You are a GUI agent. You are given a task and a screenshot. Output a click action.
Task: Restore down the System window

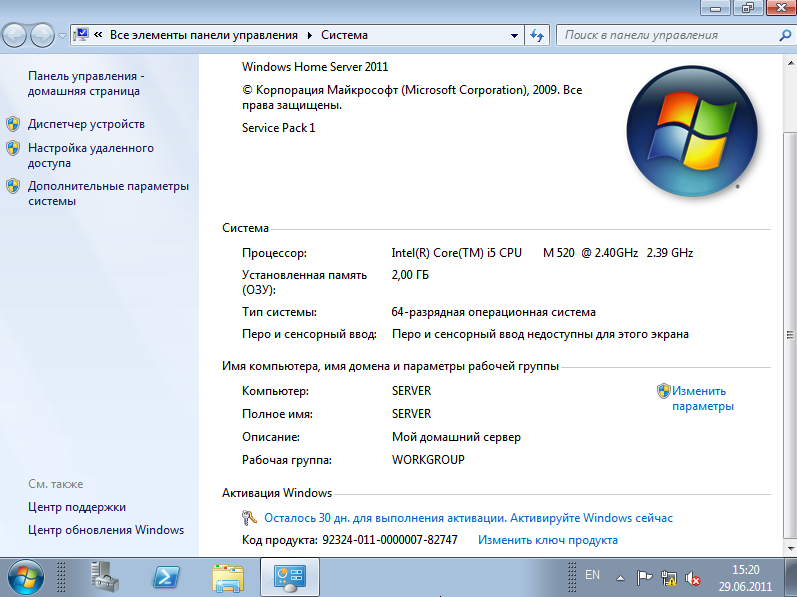point(747,8)
